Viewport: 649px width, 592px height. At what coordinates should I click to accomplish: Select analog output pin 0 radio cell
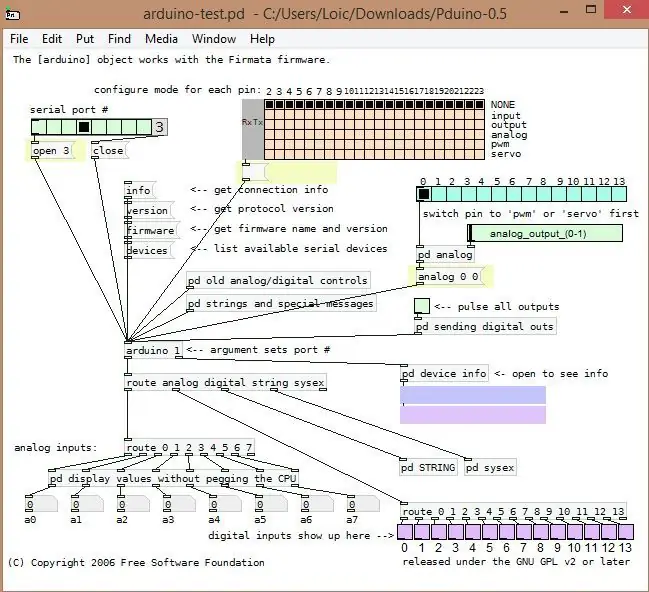click(x=424, y=194)
